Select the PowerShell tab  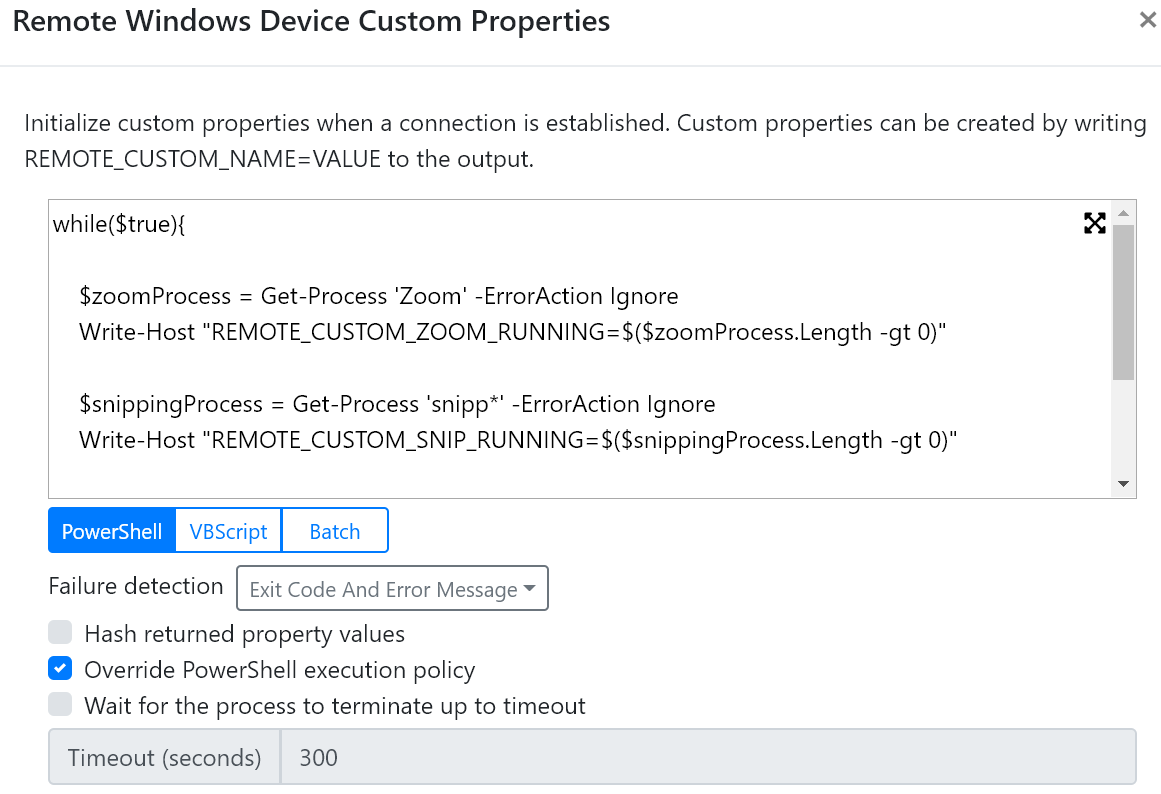click(111, 530)
